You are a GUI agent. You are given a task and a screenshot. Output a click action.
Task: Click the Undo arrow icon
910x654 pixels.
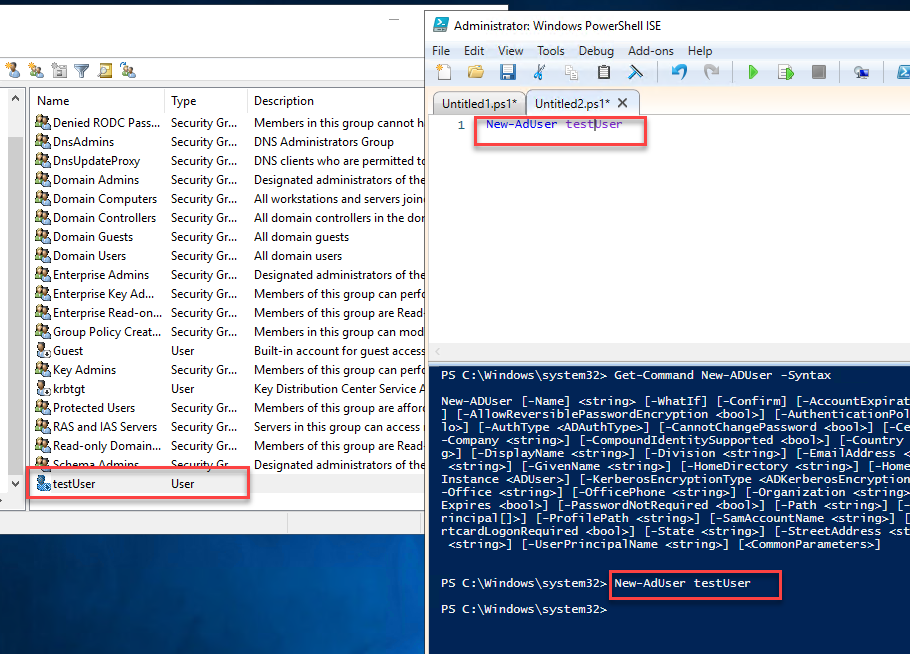coord(679,72)
